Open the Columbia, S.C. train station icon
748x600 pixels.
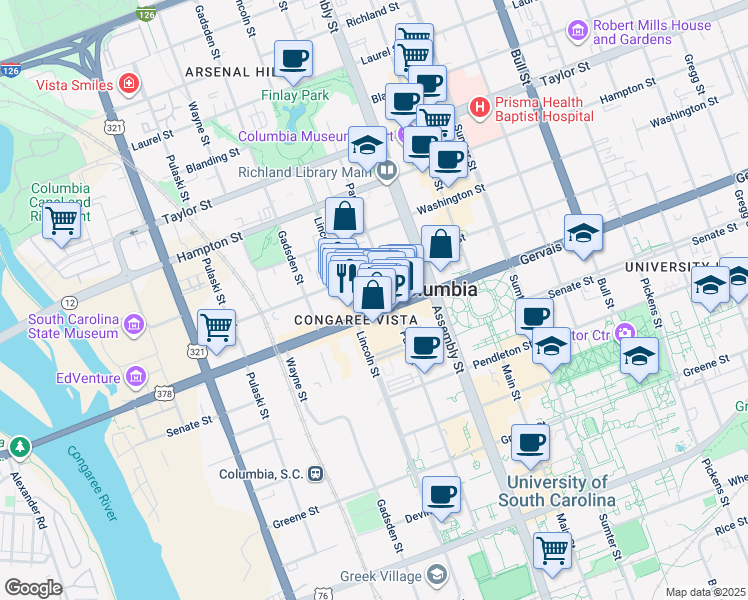point(316,473)
